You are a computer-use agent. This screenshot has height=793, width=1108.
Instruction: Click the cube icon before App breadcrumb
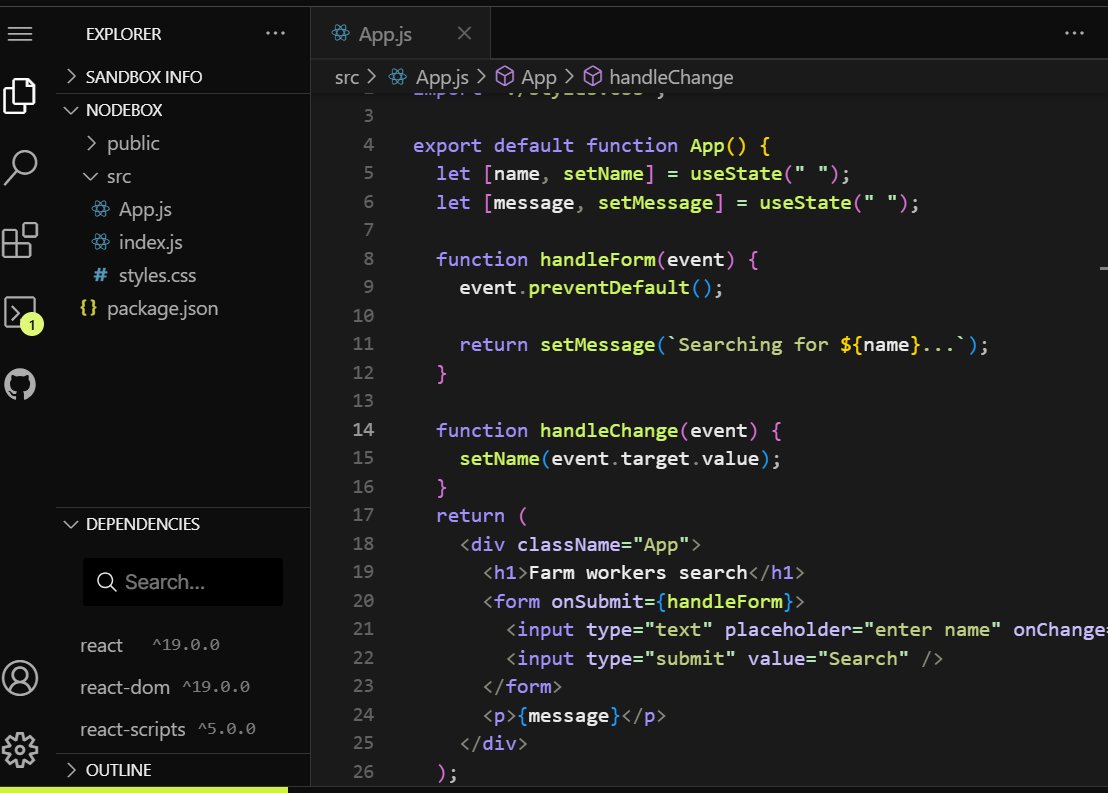click(x=505, y=76)
